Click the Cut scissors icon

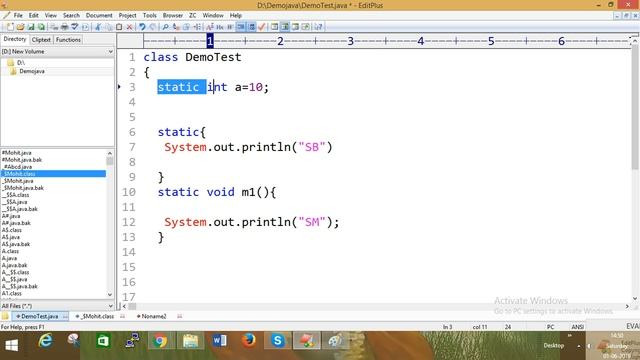tap(98, 27)
